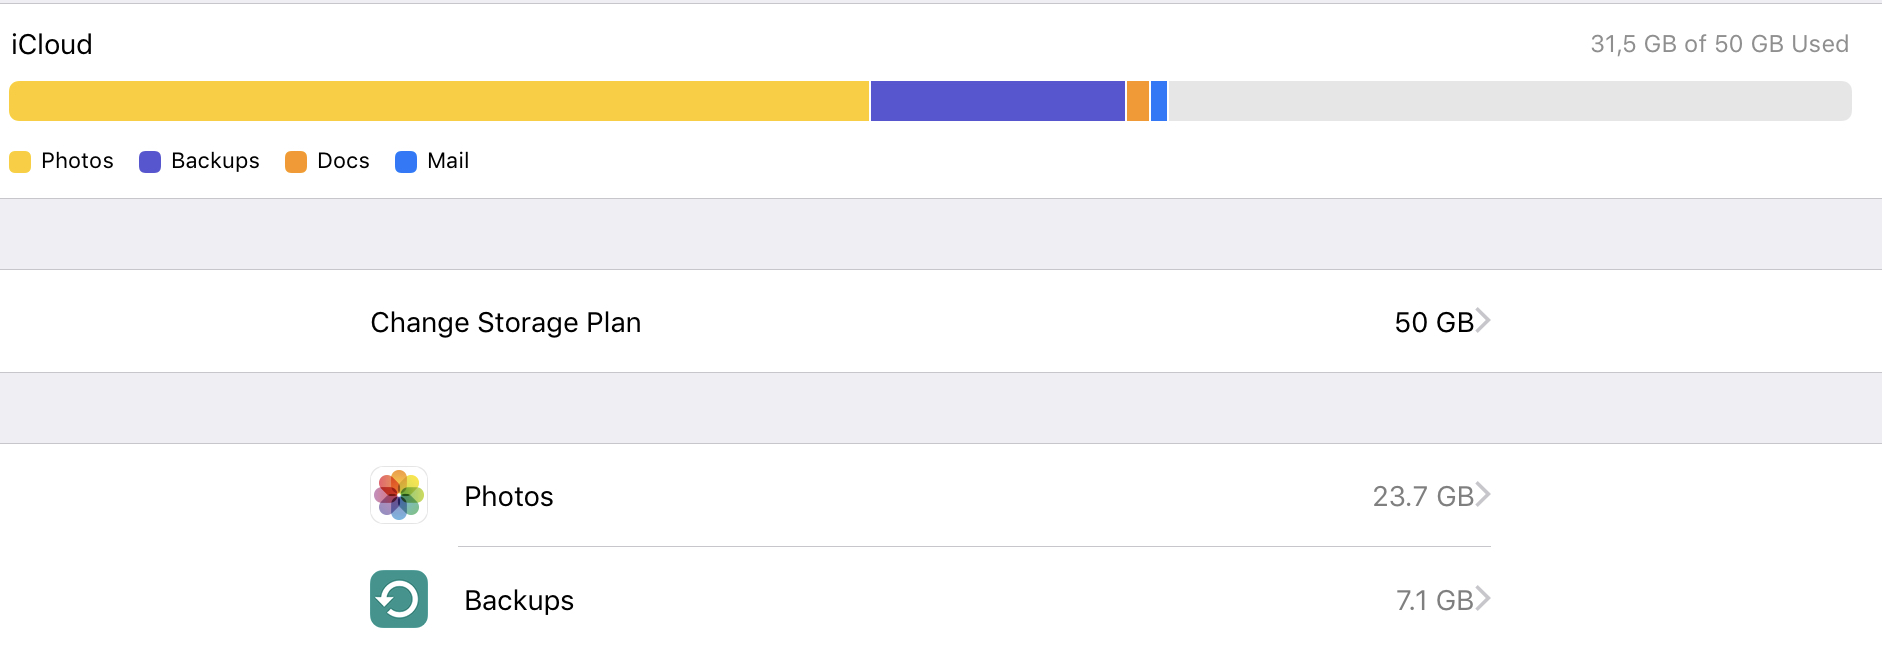
Task: Open the Photos storage details chevron
Action: point(1483,495)
